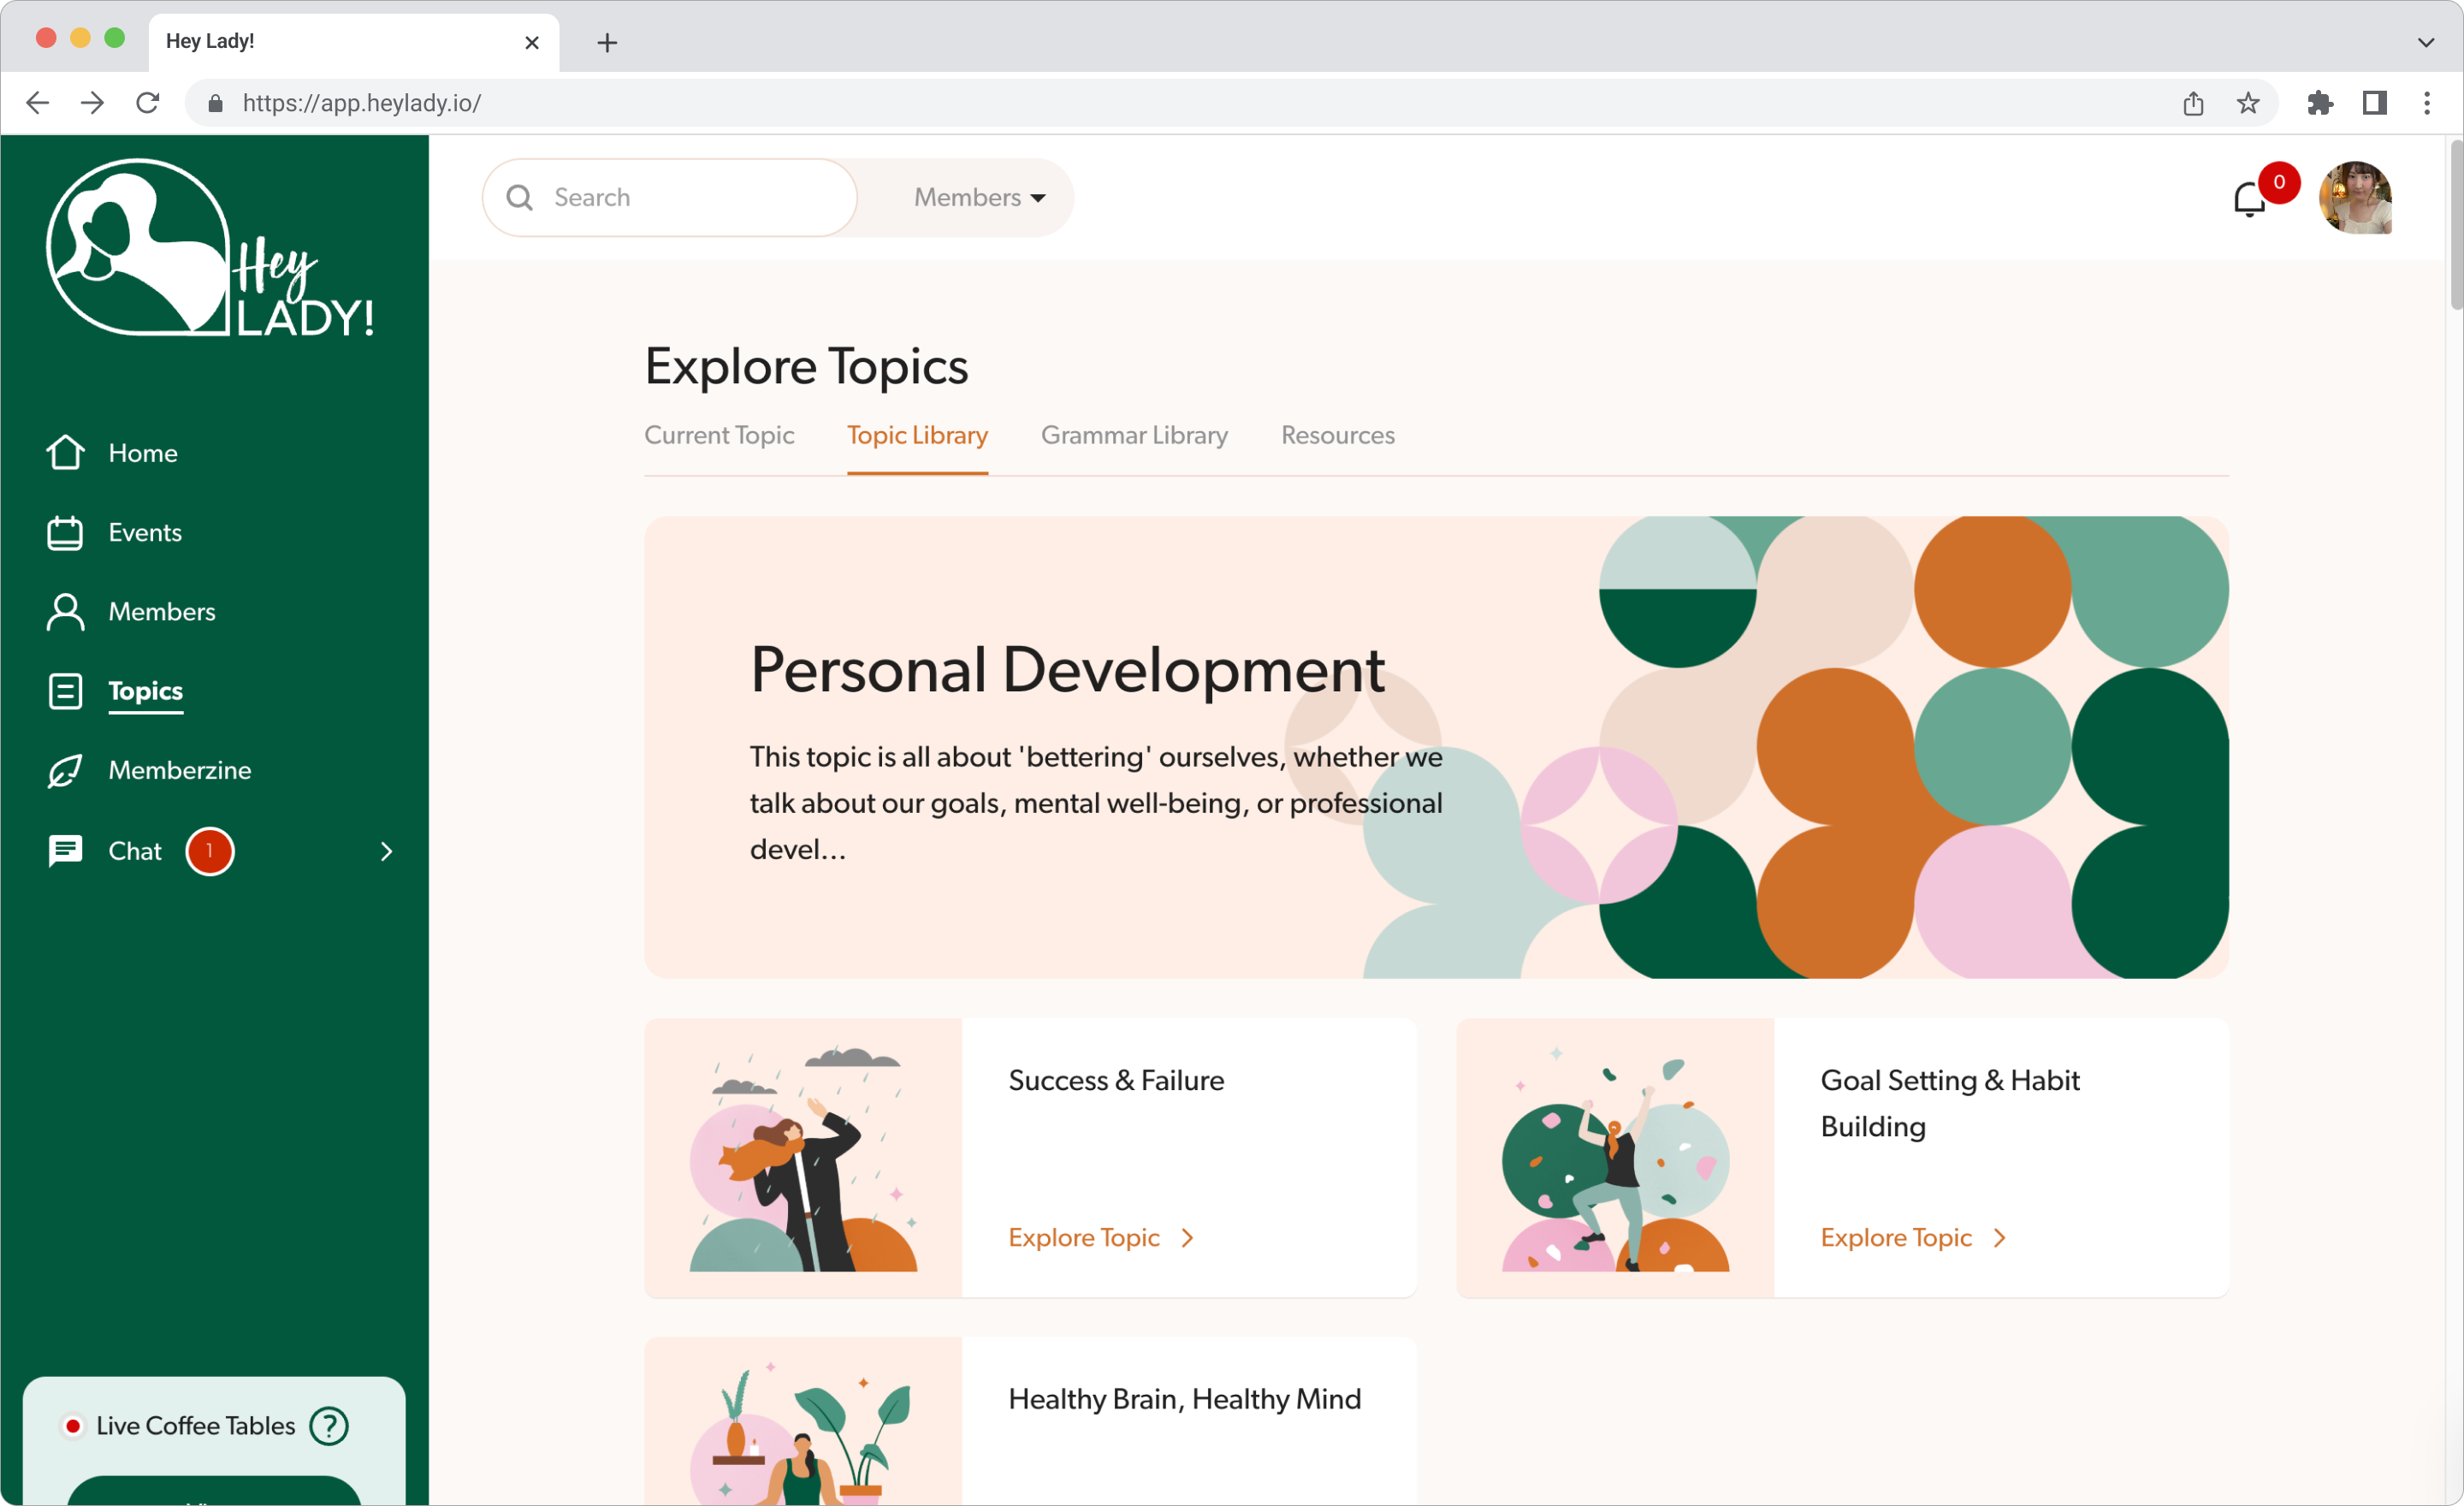Open the user profile avatar

coord(2355,198)
